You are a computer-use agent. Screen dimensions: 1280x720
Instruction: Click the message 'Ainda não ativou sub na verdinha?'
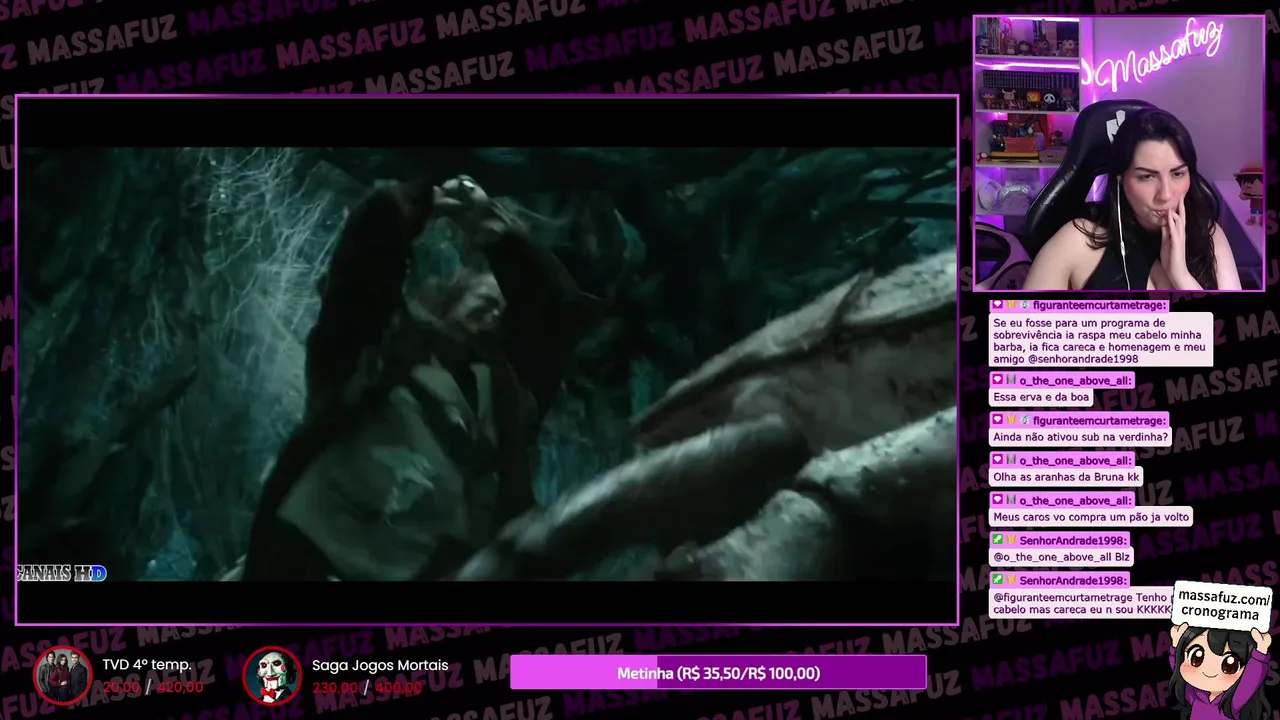(x=1081, y=437)
